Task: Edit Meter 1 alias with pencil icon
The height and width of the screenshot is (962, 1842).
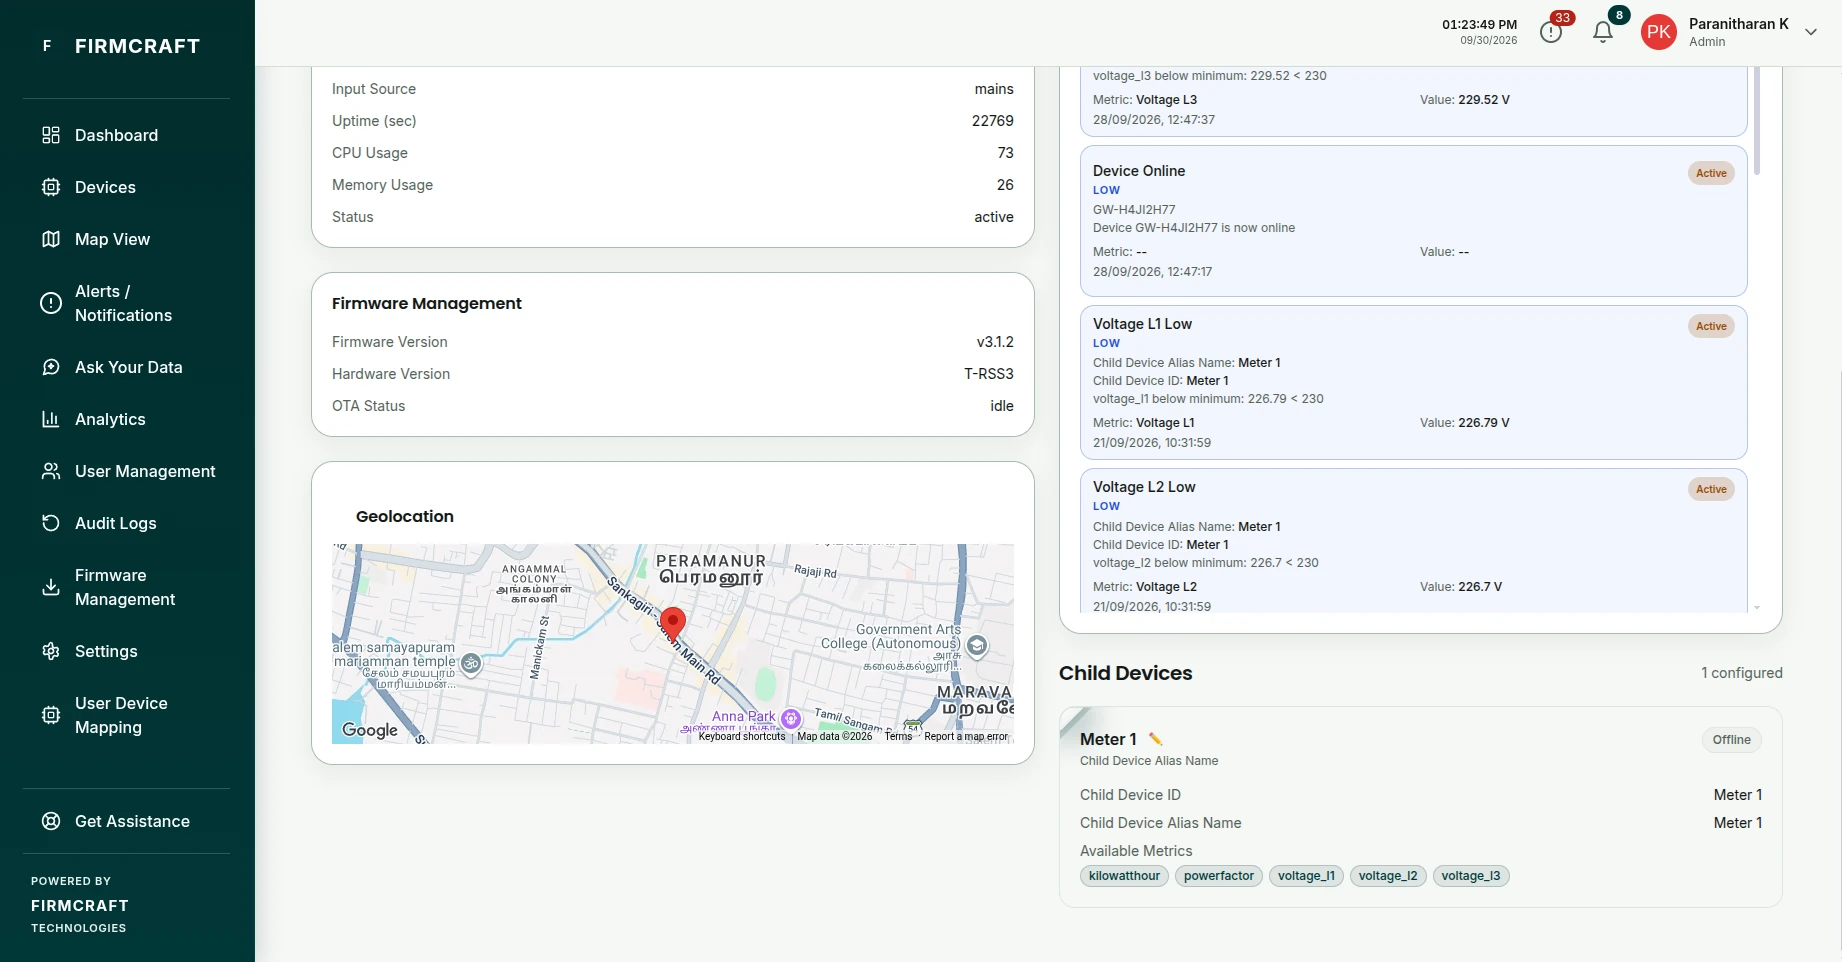Action: pyautogui.click(x=1156, y=739)
